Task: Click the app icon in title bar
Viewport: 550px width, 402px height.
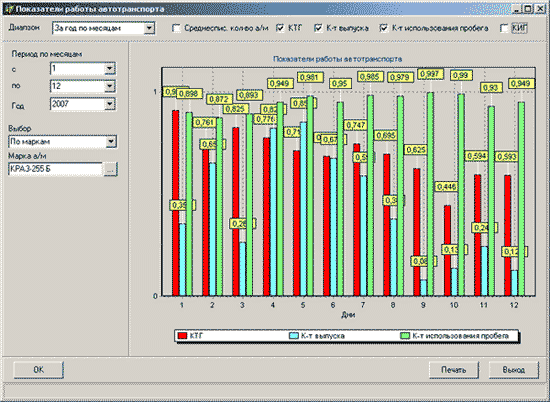Action: coord(9,9)
